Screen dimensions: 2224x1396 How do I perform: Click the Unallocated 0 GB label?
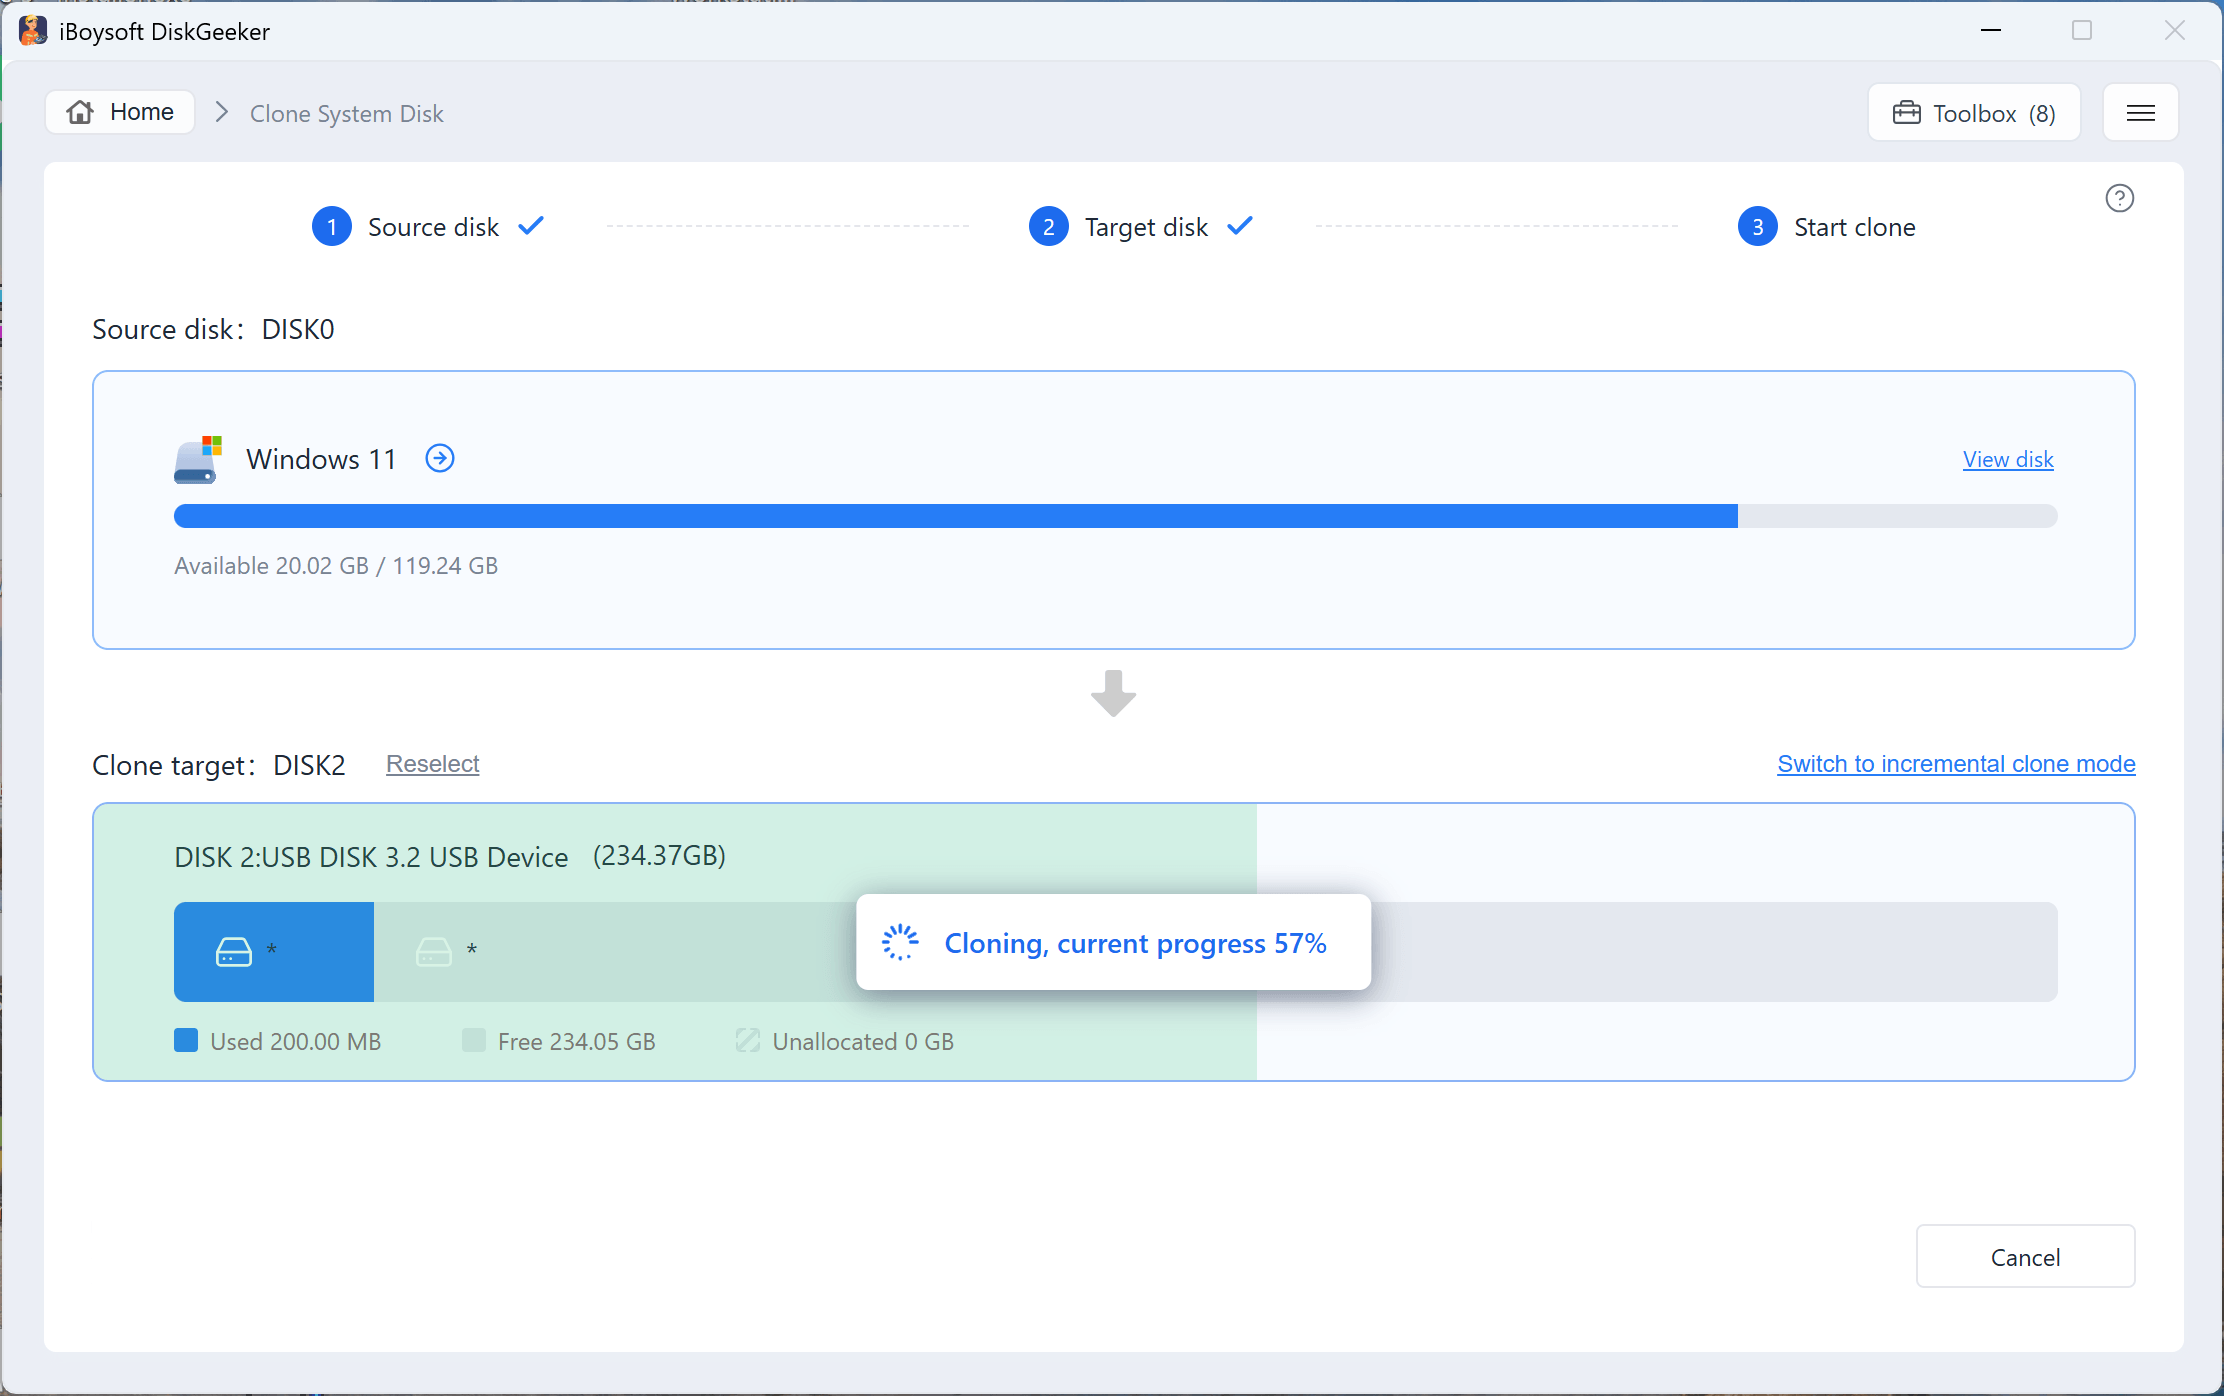pyautogui.click(x=863, y=1042)
